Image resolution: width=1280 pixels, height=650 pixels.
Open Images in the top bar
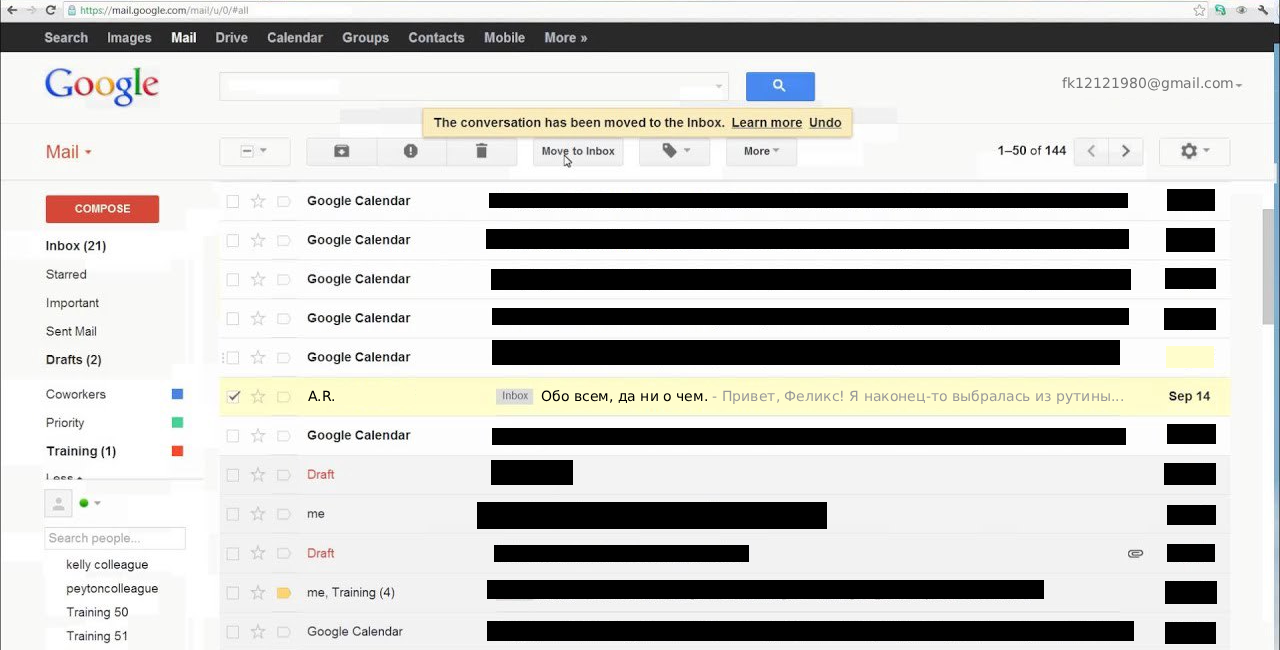pyautogui.click(x=129, y=38)
